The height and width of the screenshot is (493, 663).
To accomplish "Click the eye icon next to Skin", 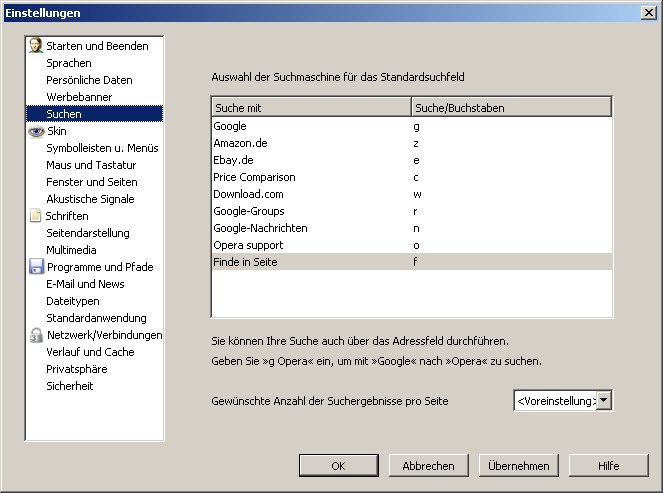I will [36, 131].
